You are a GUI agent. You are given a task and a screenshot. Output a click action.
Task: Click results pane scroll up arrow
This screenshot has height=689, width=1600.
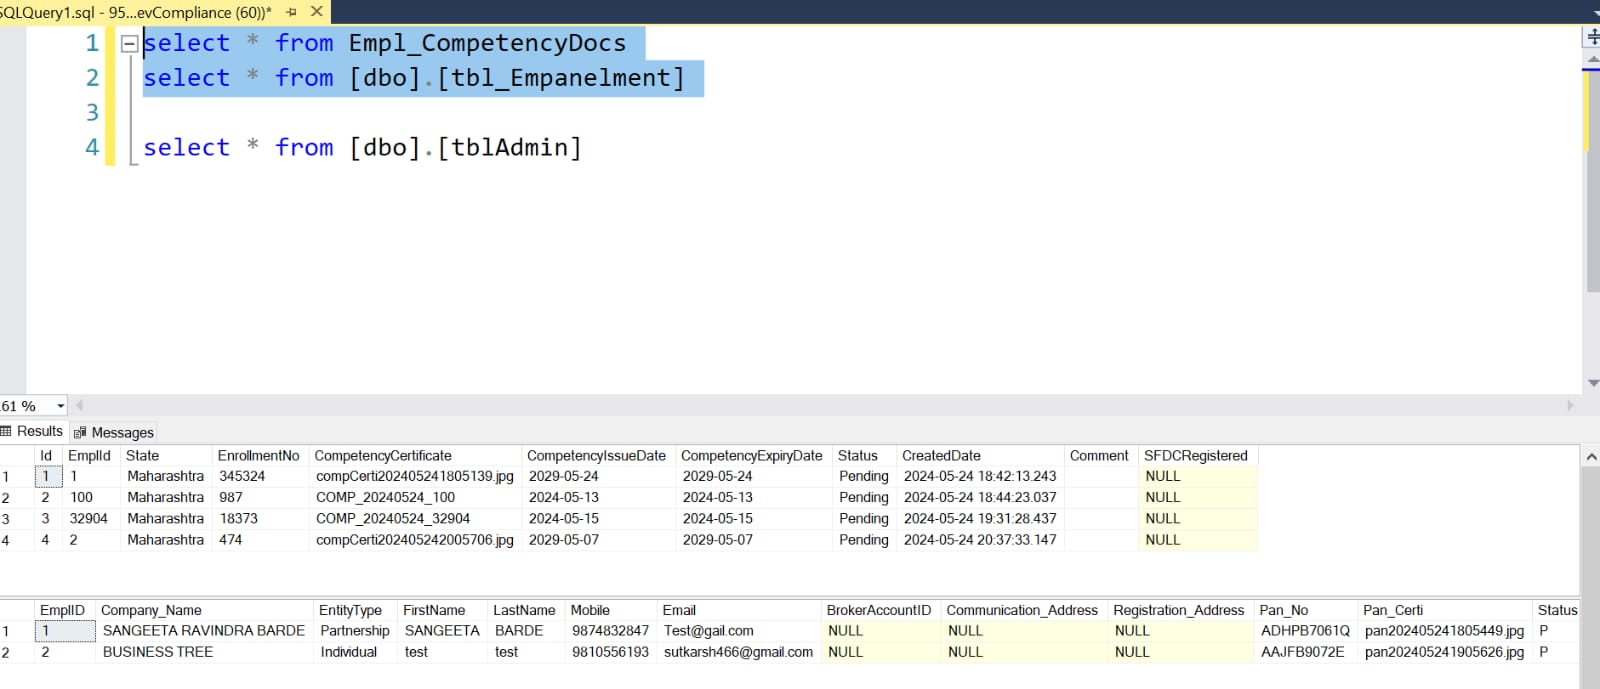1590,457
